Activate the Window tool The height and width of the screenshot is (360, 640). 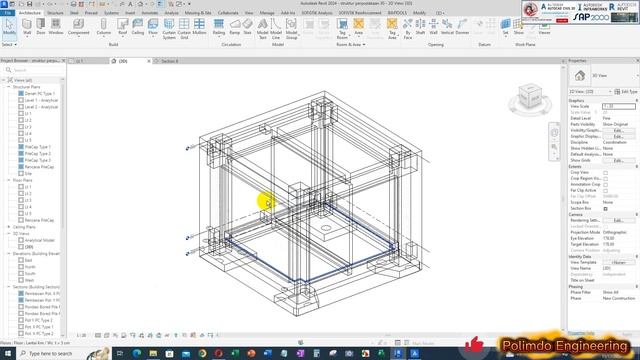[x=56, y=27]
